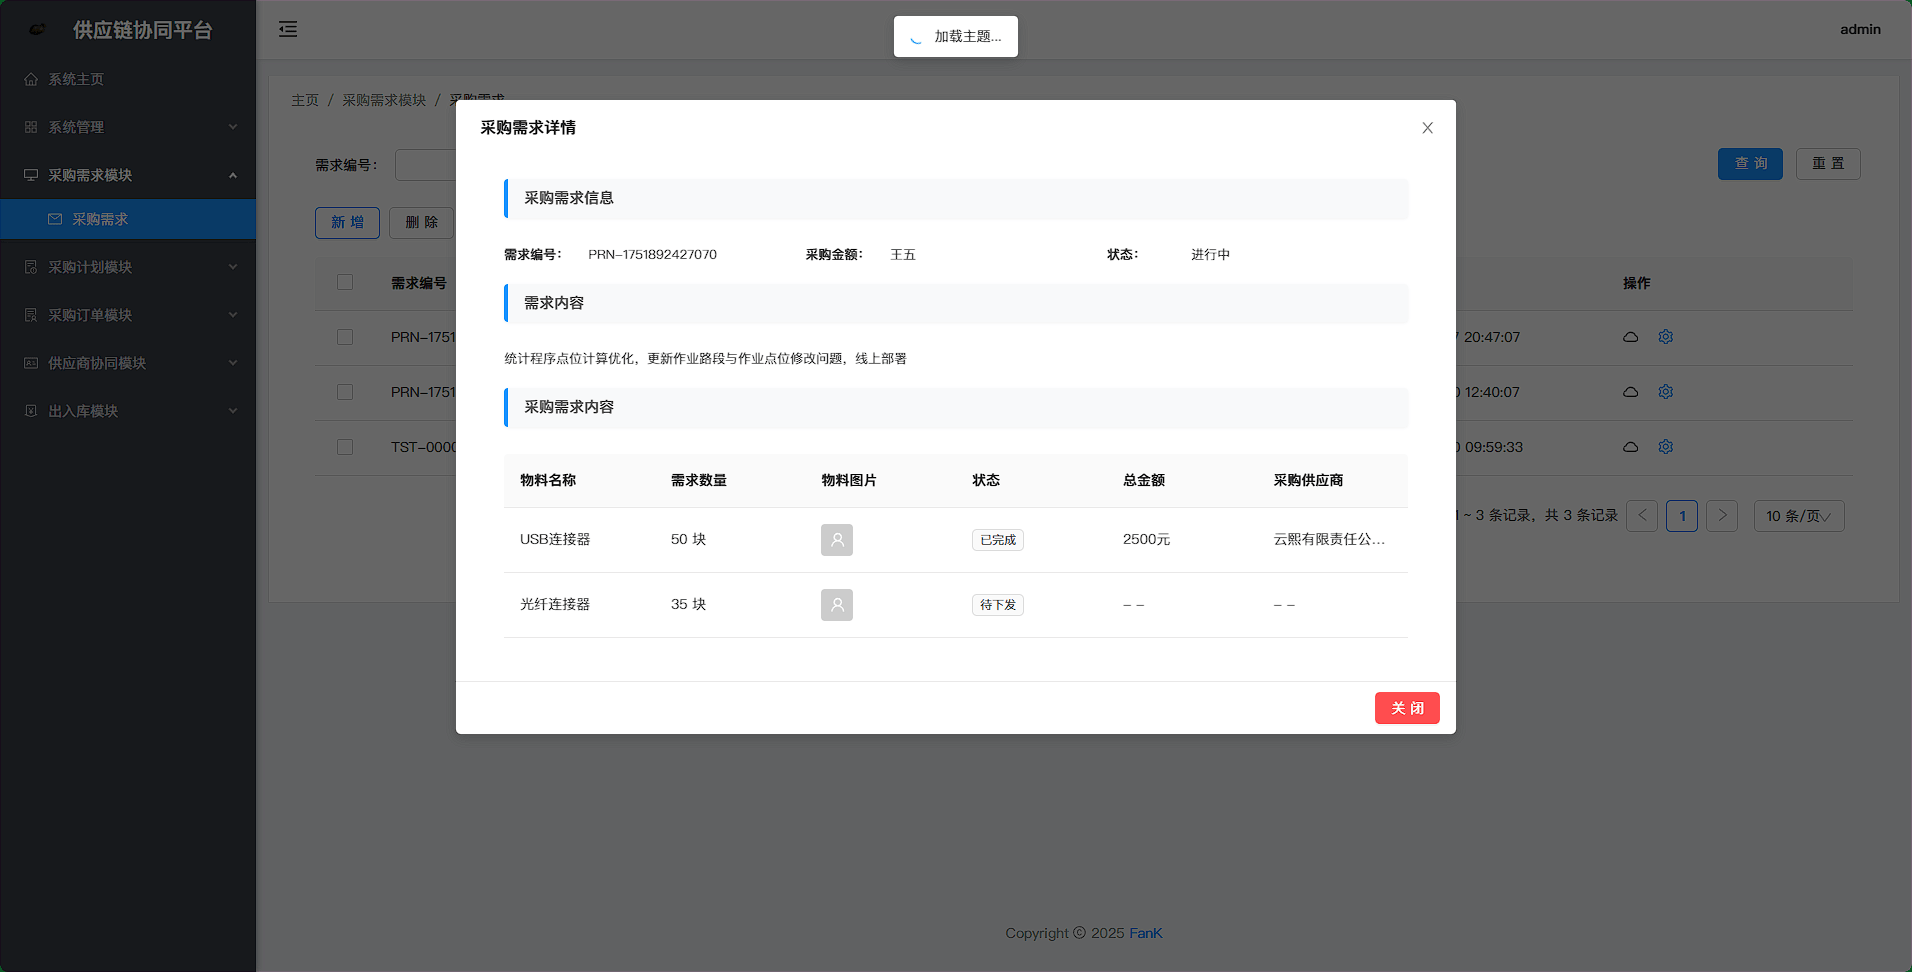Open the 10 条/页 page size dropdown

[x=1798, y=516]
